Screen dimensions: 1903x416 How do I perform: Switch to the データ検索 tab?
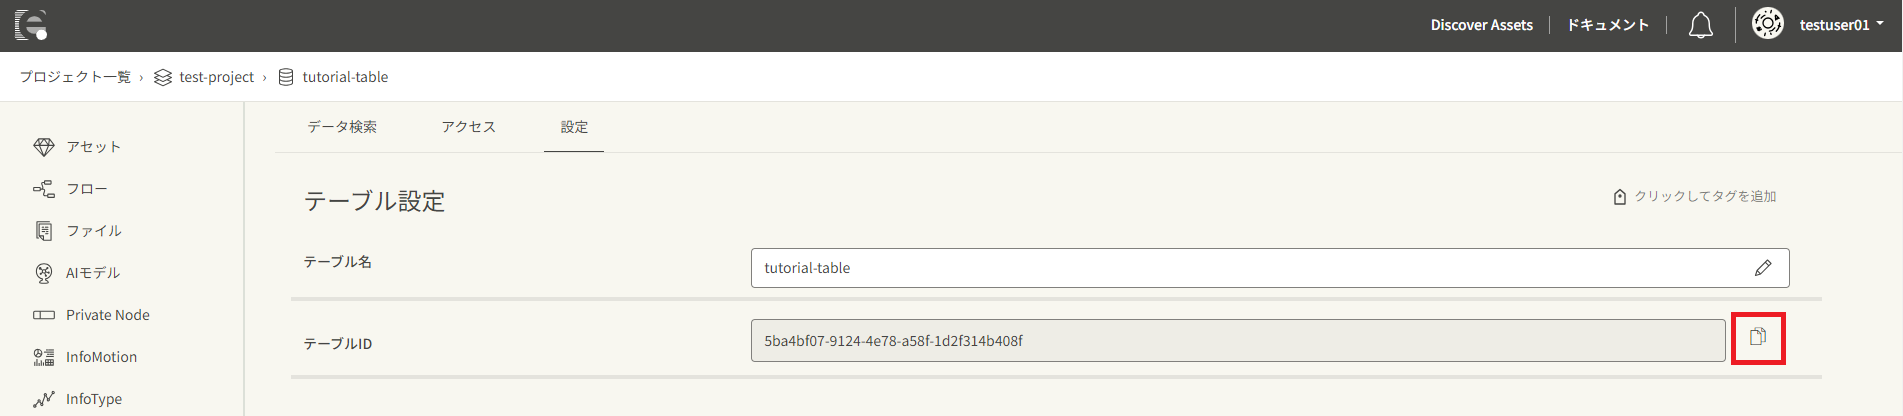click(x=342, y=127)
